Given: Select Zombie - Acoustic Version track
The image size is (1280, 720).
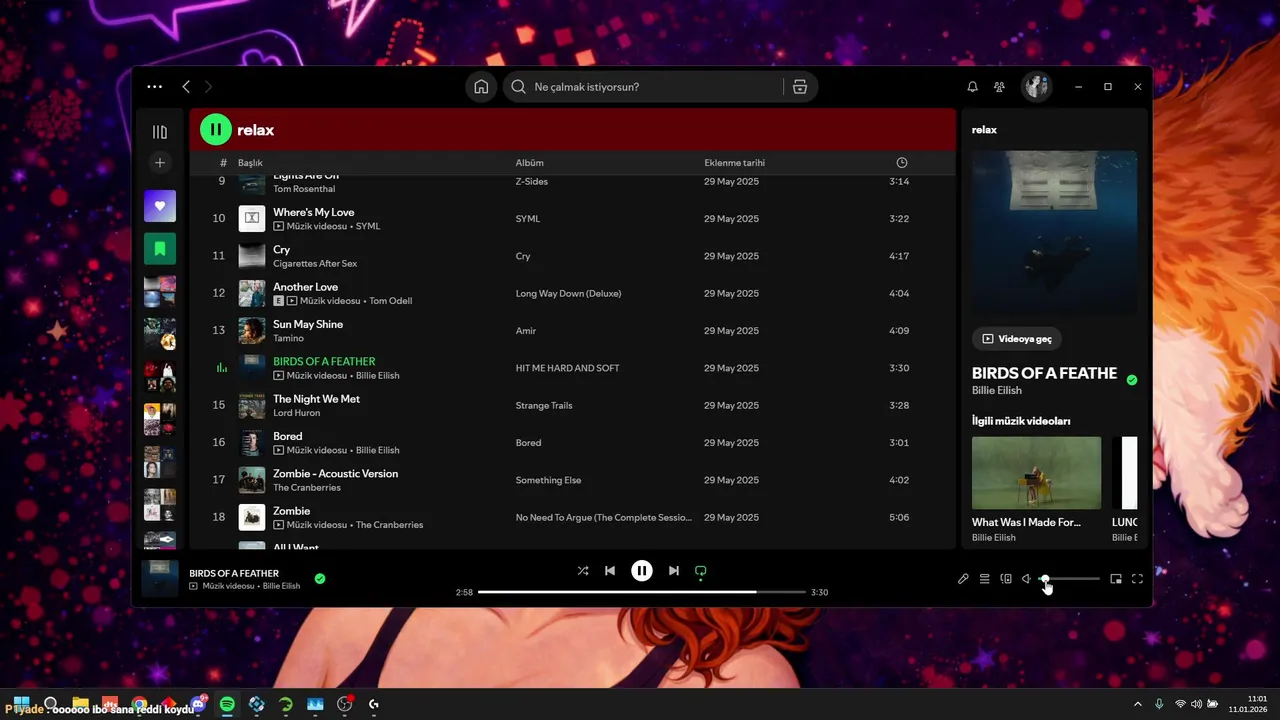Looking at the screenshot, I should (336, 474).
